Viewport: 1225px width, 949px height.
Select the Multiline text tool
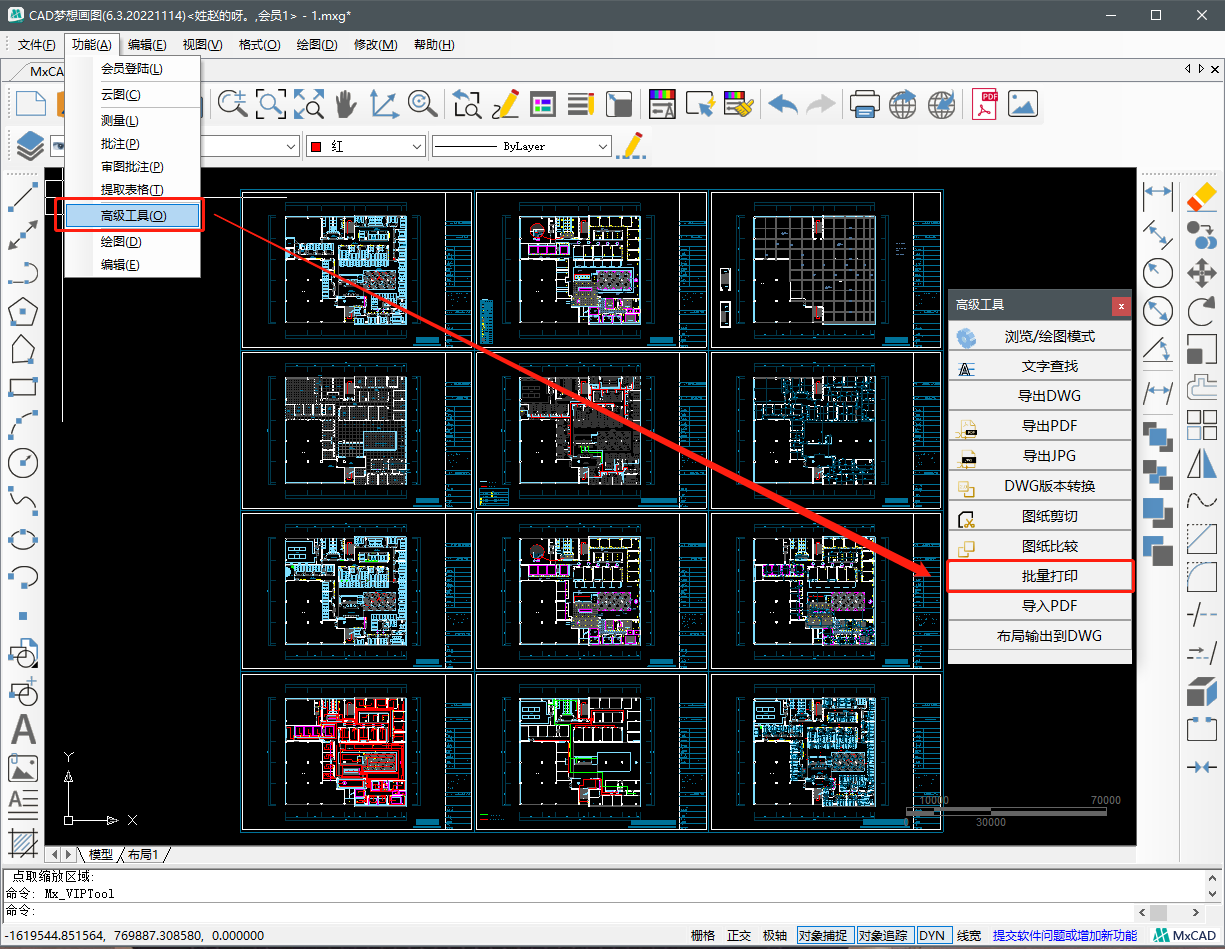coord(23,804)
